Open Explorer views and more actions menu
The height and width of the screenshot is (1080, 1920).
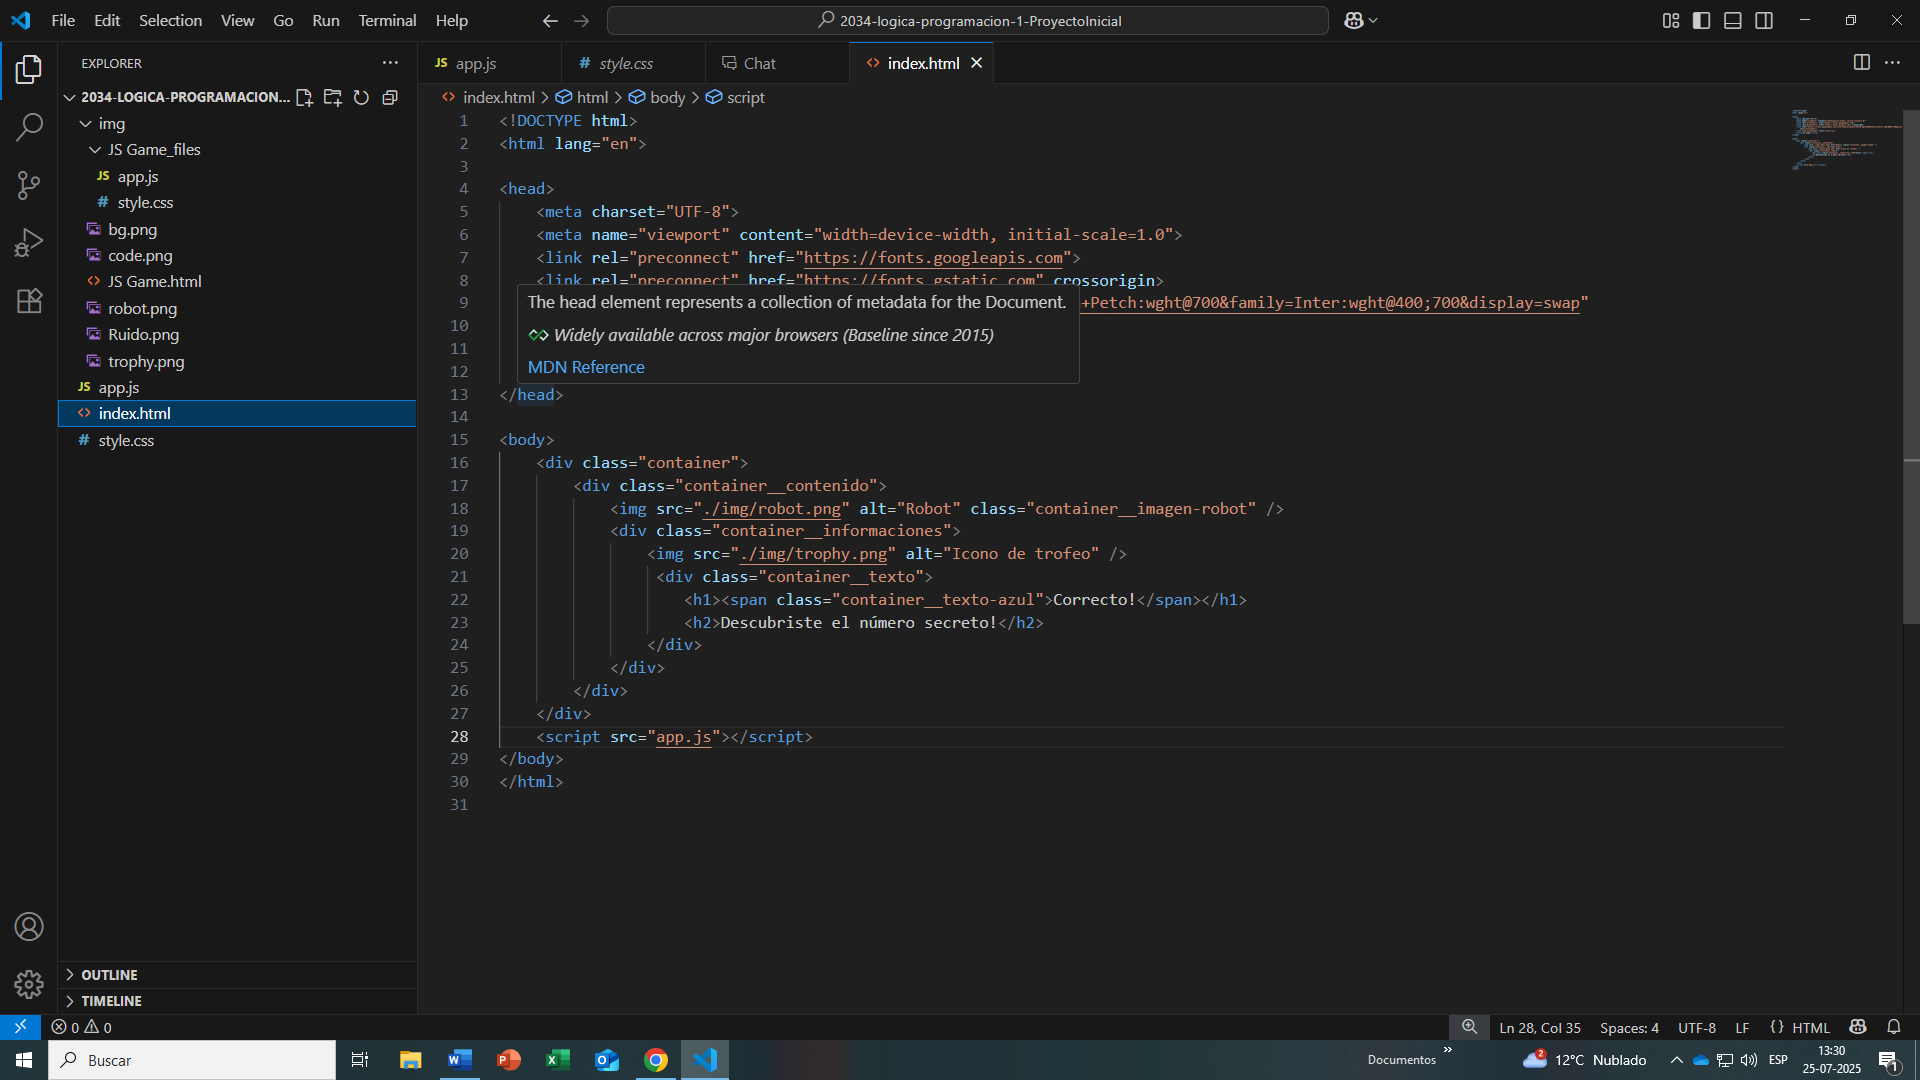click(390, 63)
